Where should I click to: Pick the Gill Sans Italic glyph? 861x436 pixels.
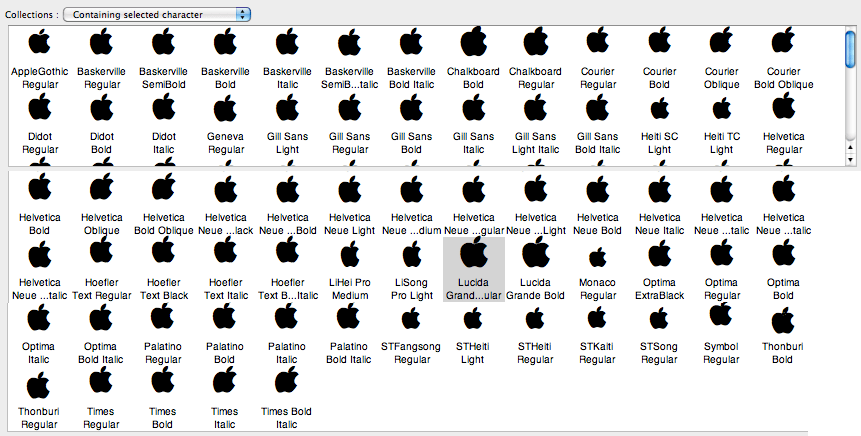tap(473, 108)
